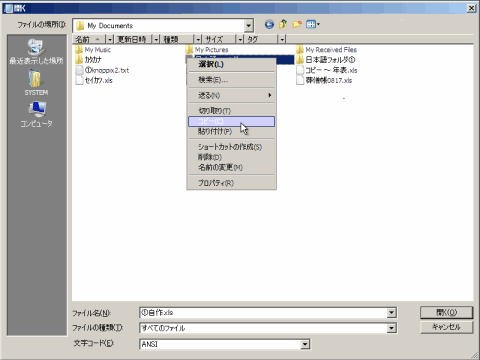Click the キャンセル button
The width and height of the screenshot is (480, 360).
click(x=446, y=327)
